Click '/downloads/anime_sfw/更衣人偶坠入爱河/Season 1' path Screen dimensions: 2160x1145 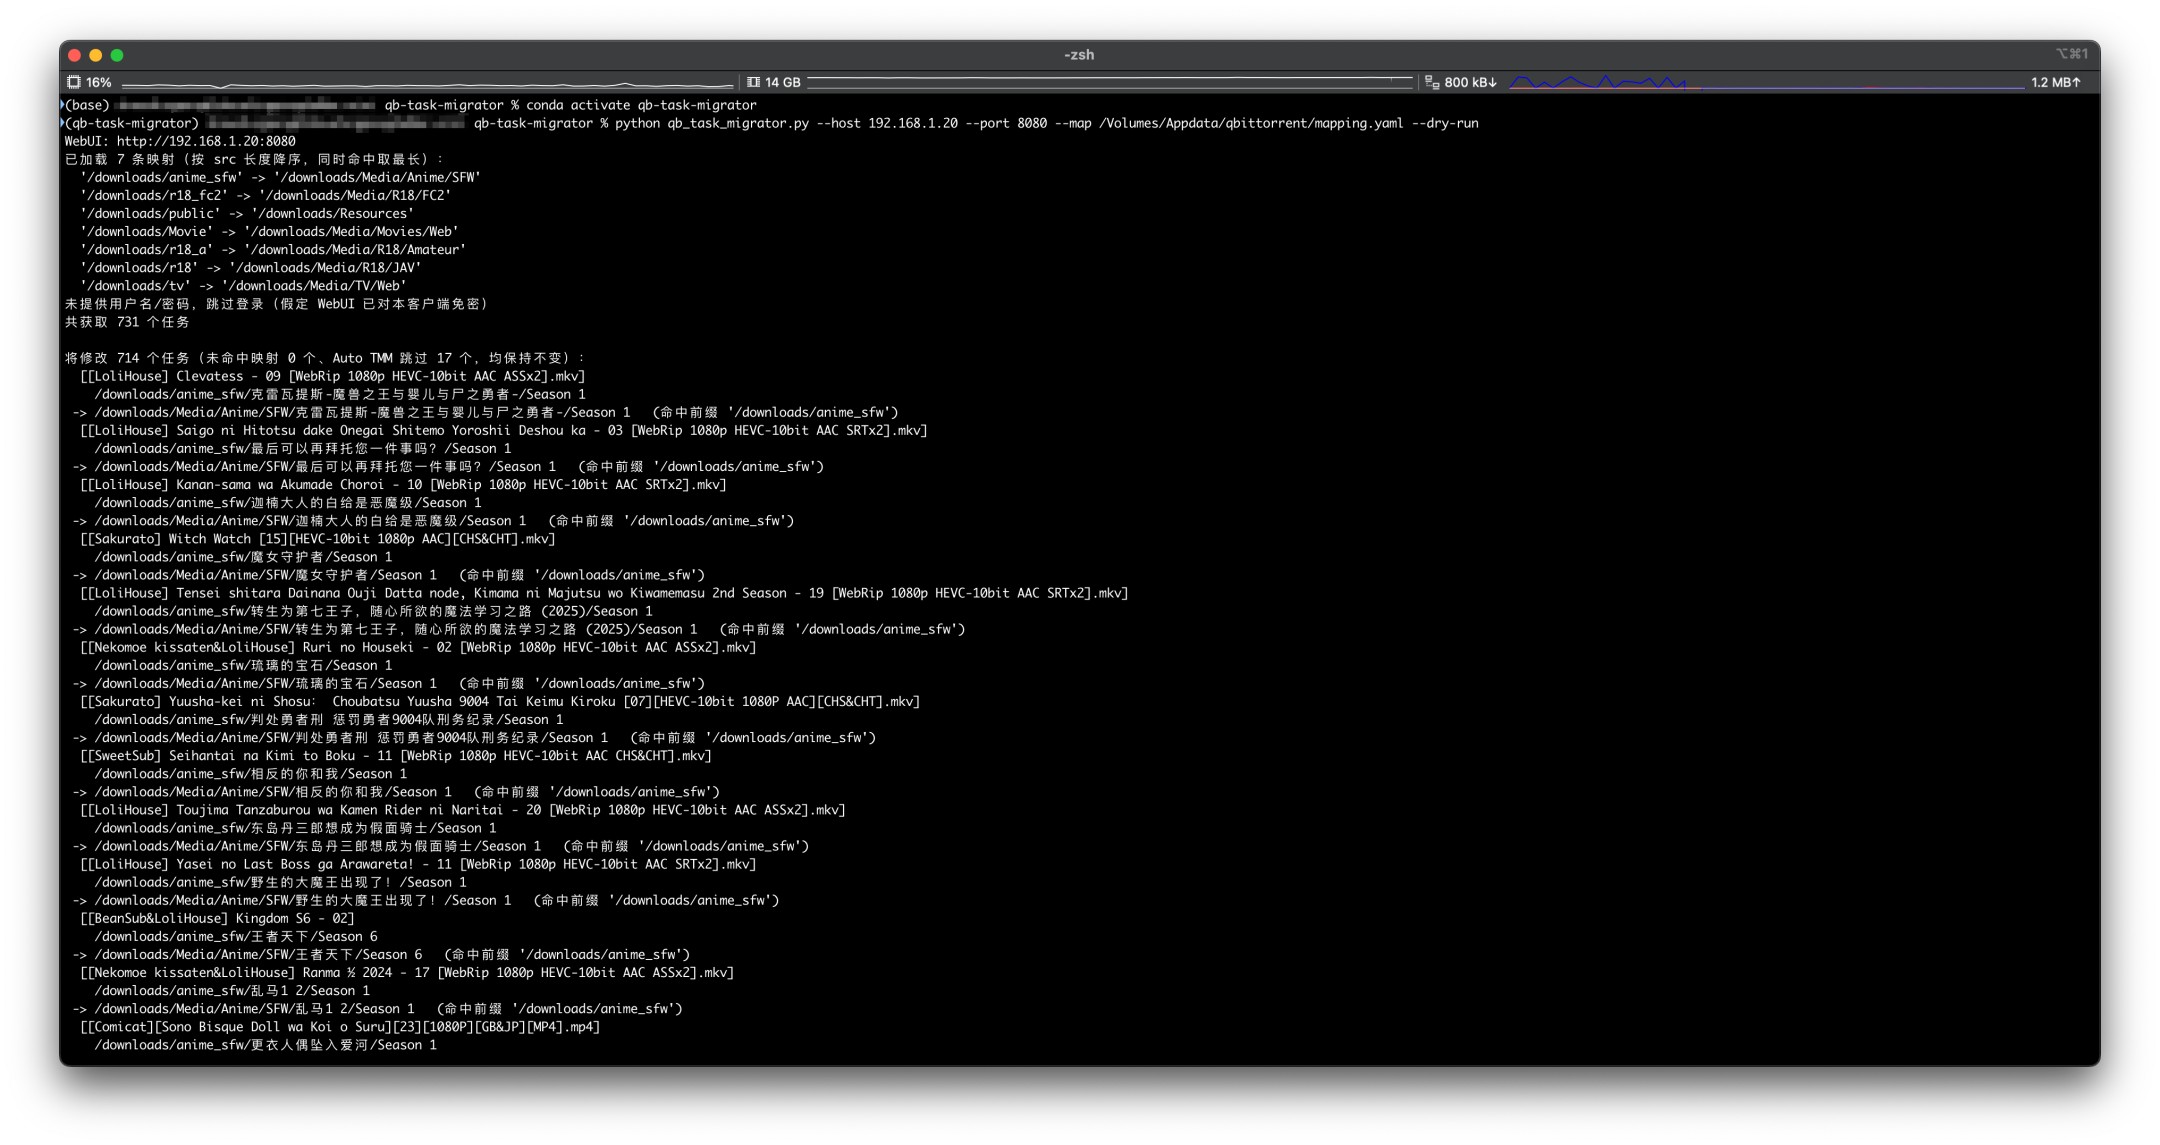tap(265, 1045)
